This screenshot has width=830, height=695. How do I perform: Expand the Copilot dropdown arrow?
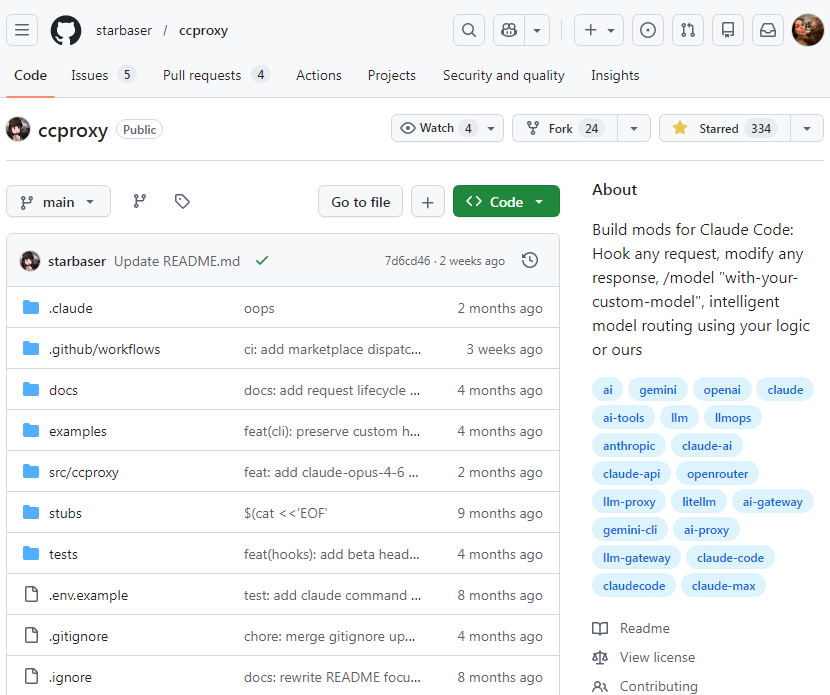point(537,30)
